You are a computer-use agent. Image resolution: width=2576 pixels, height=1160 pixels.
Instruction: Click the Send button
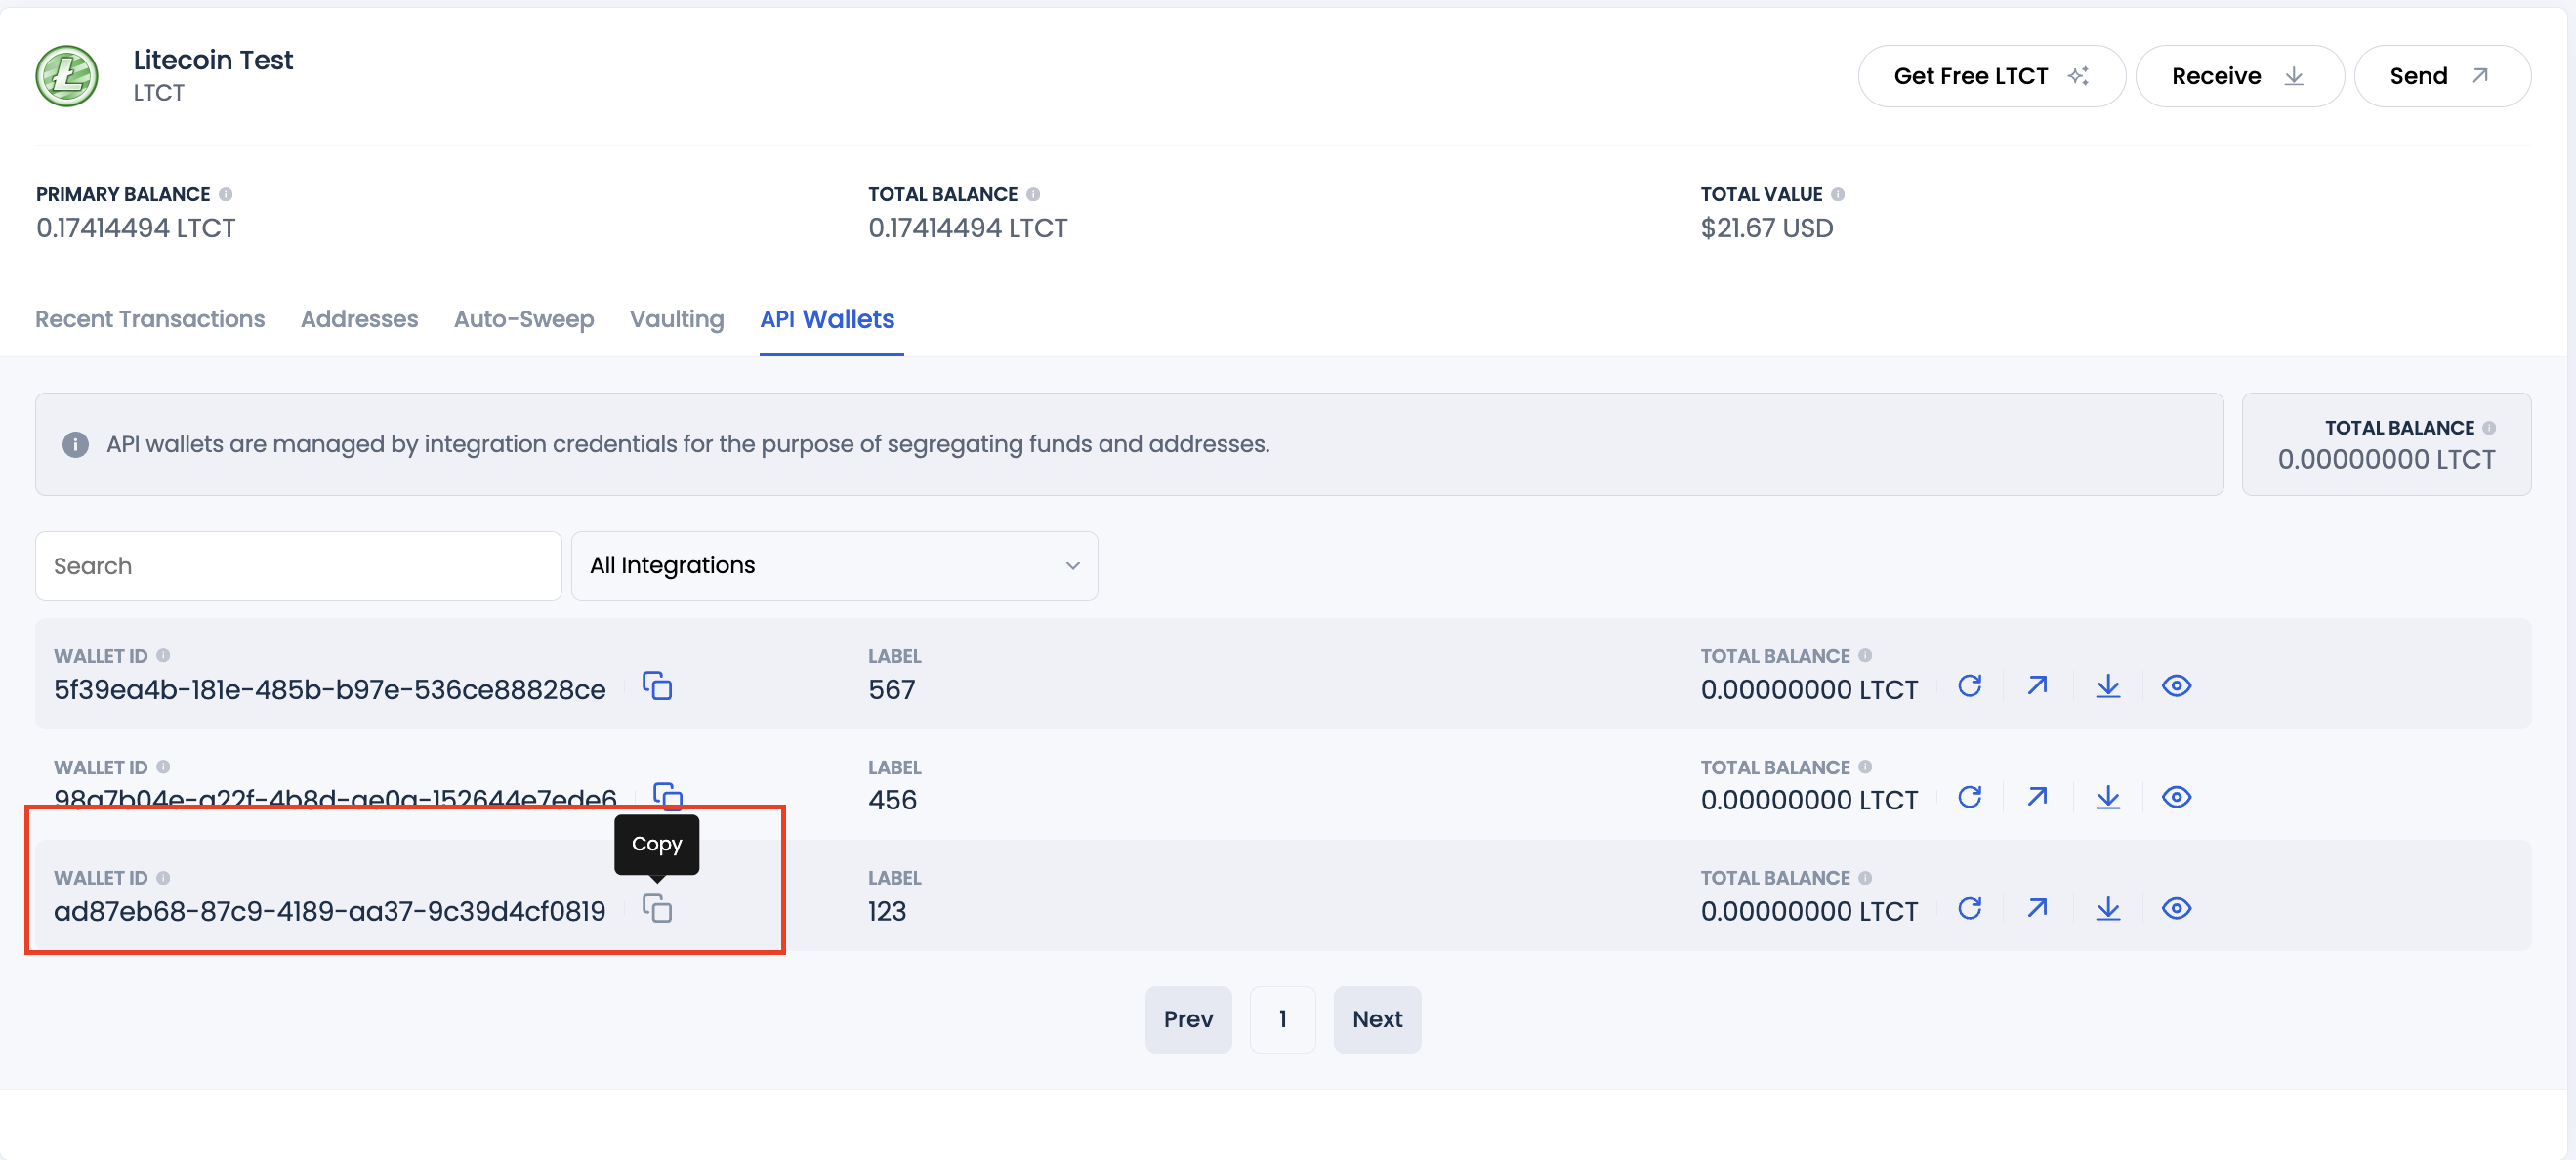(x=2442, y=75)
